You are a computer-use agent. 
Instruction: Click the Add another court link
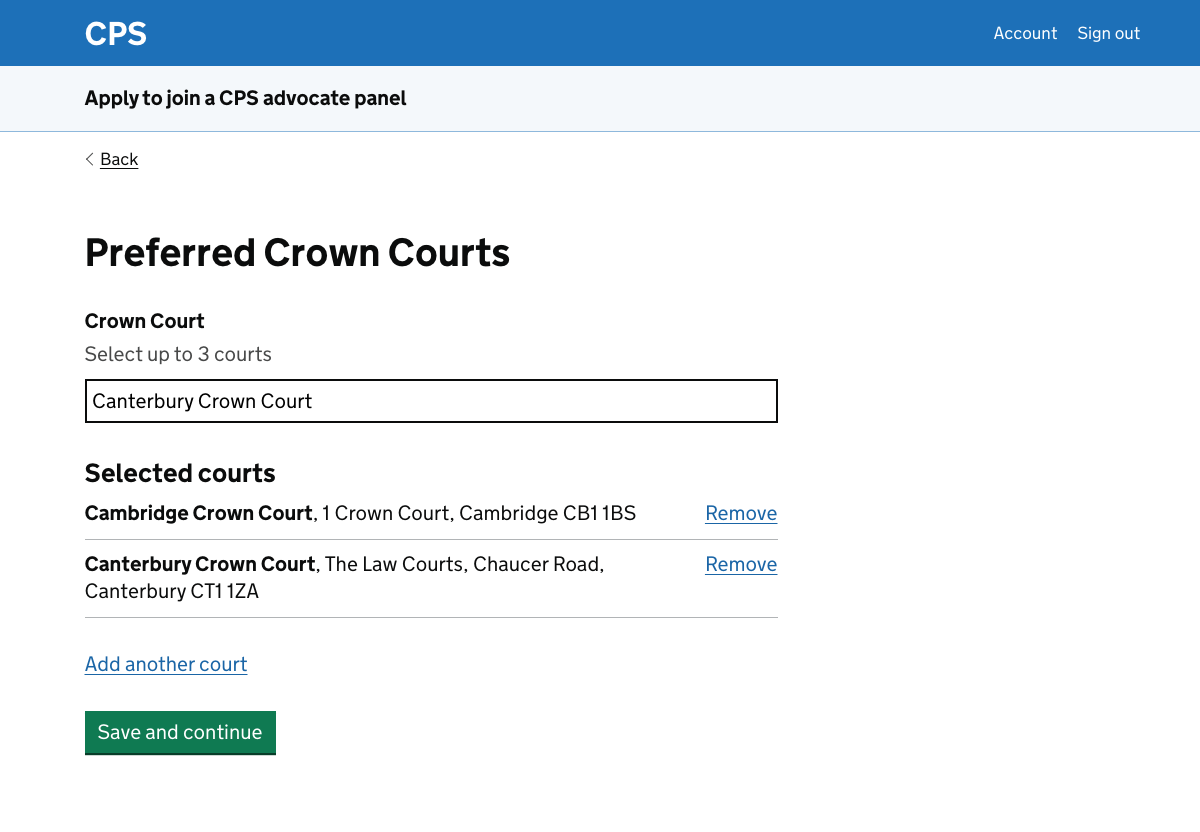(165, 664)
